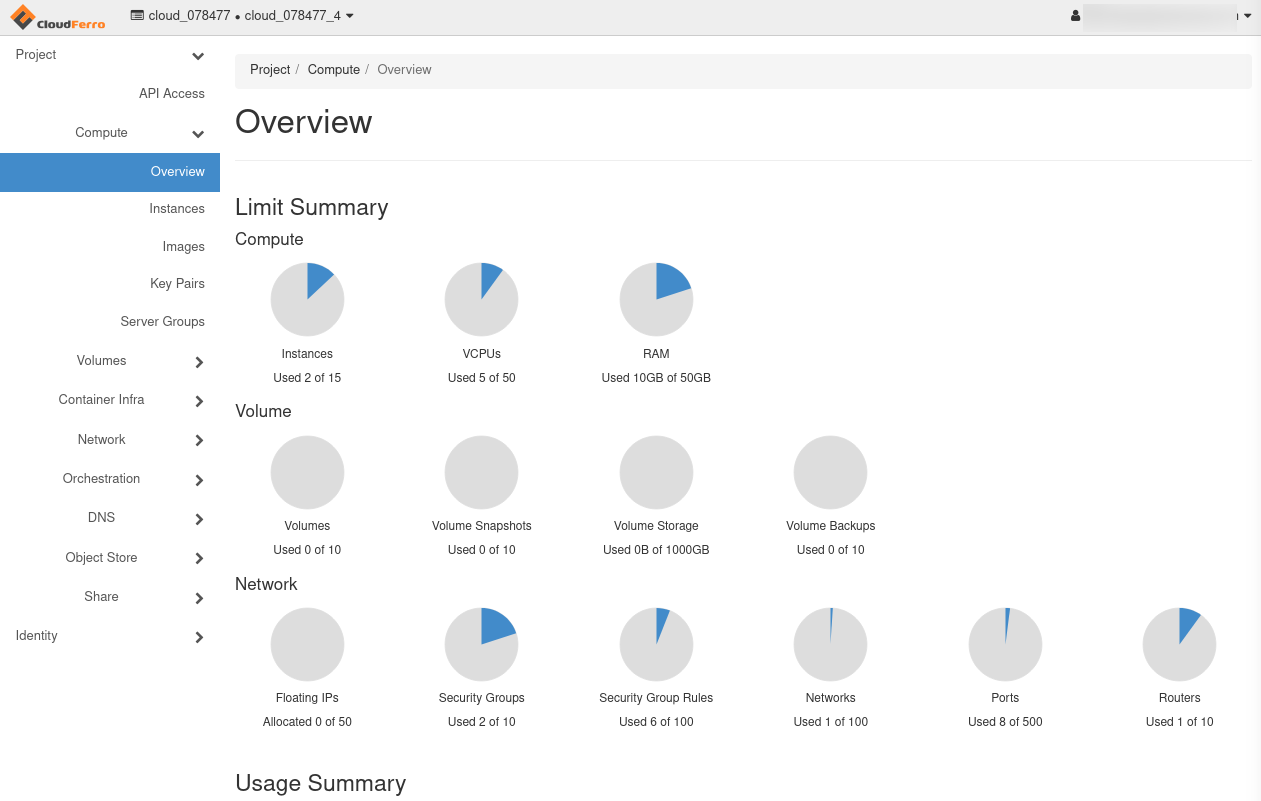
Task: Expand the Identity sidebar section
Action: pos(199,637)
